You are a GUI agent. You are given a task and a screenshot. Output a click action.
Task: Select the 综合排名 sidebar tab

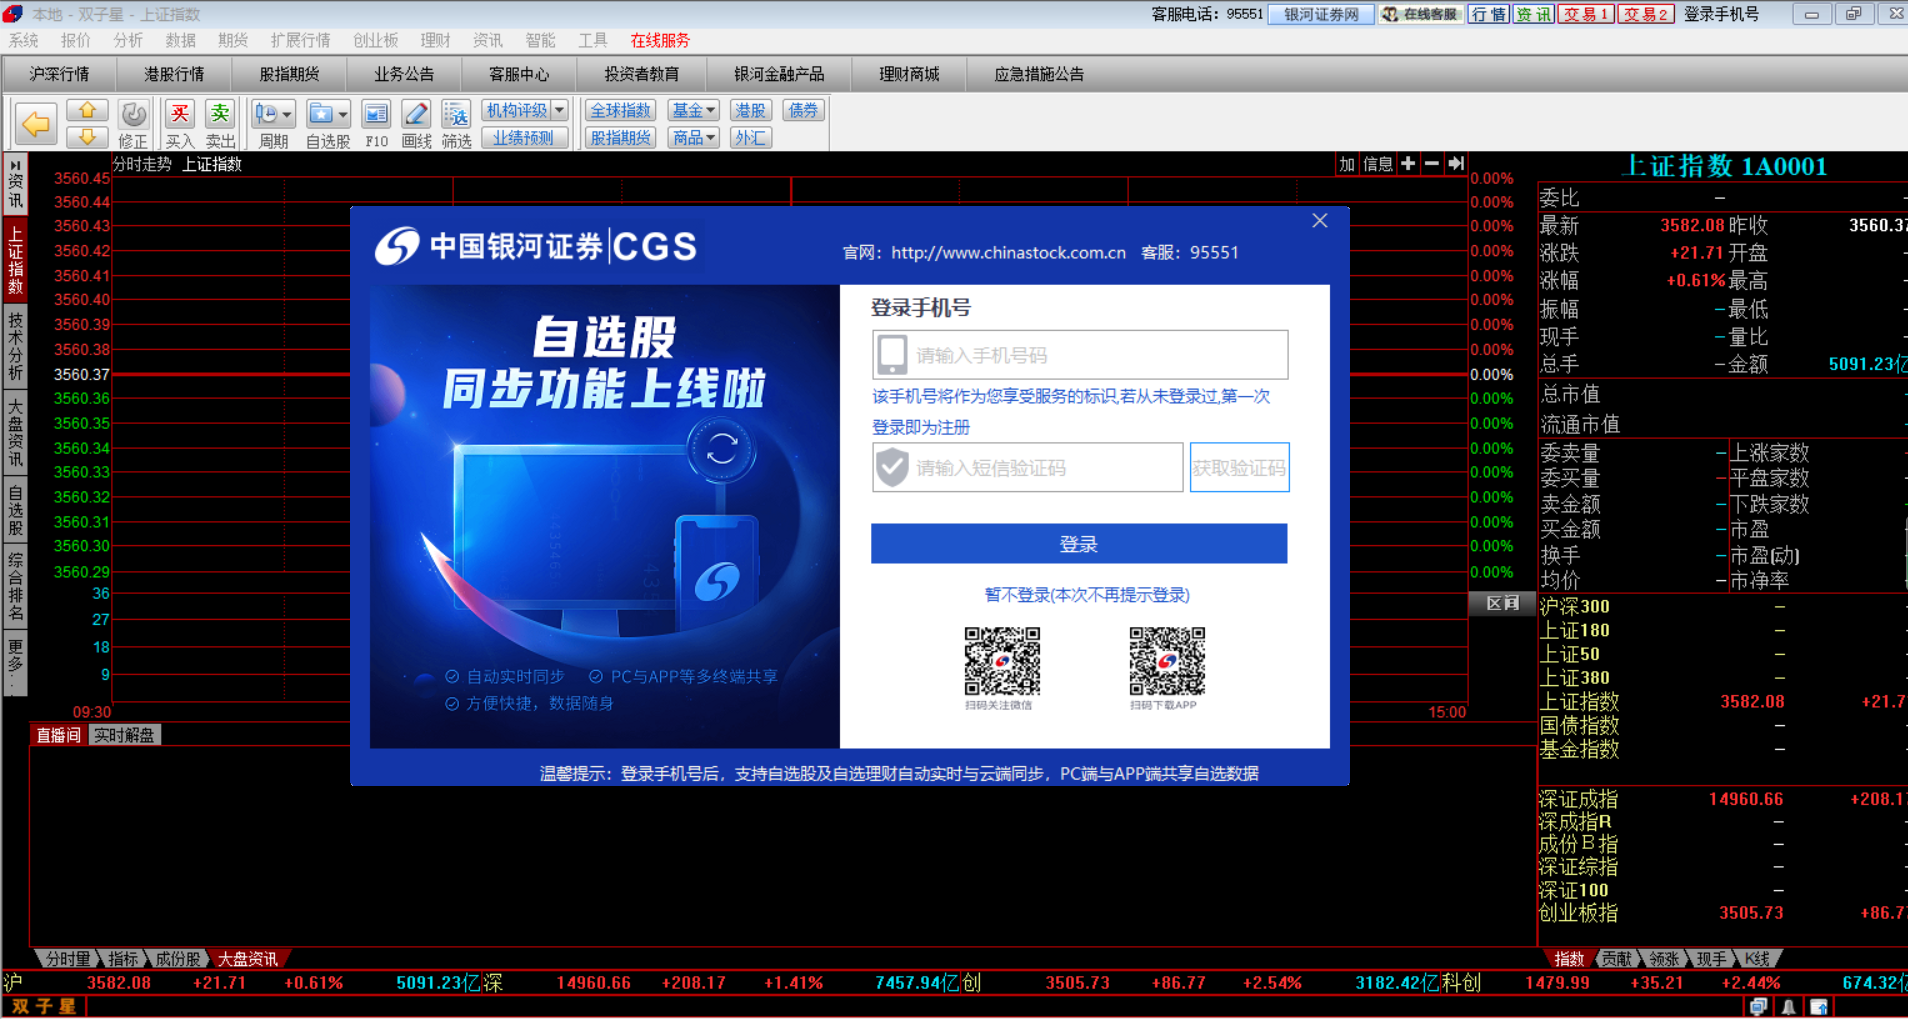pyautogui.click(x=15, y=585)
